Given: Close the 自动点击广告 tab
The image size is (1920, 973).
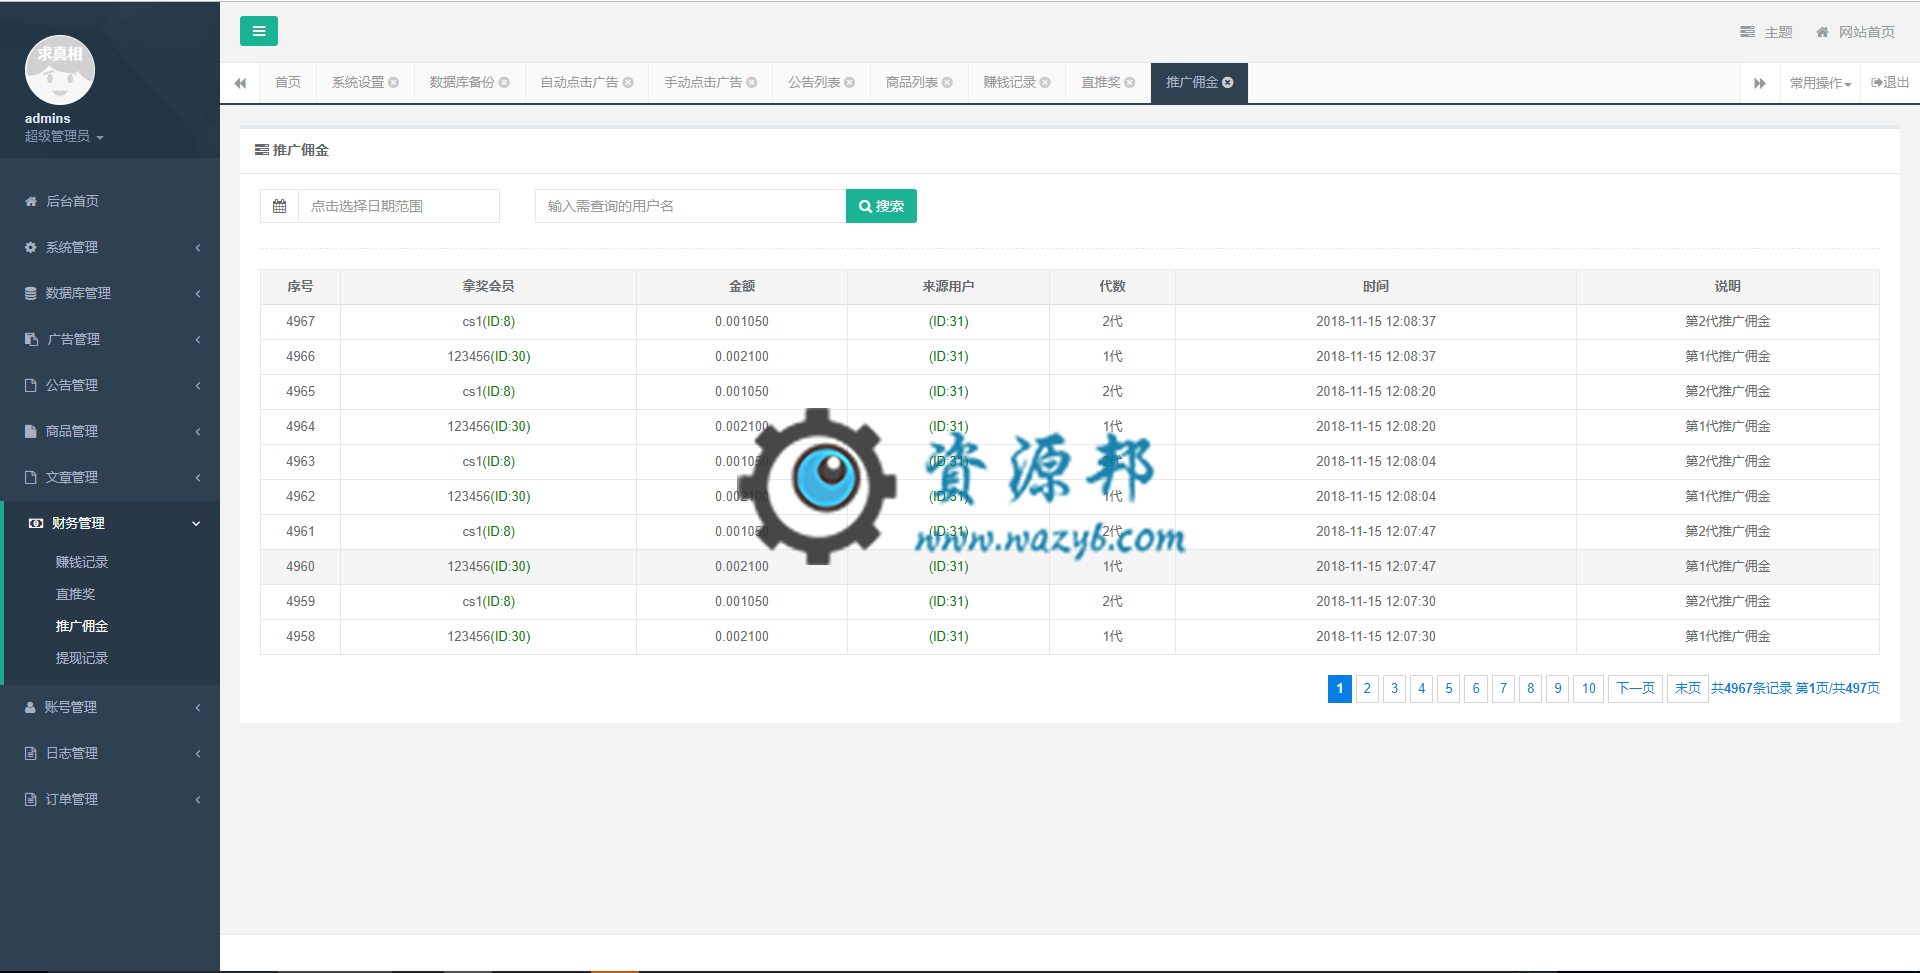Looking at the screenshot, I should pyautogui.click(x=628, y=82).
